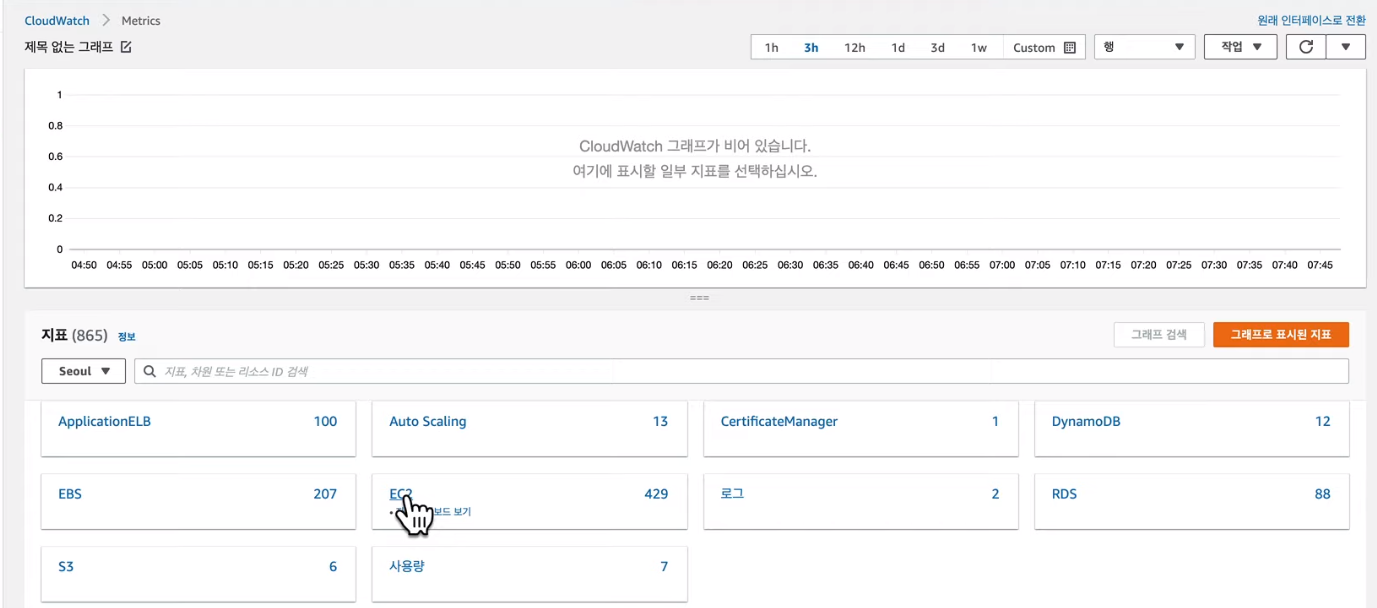This screenshot has height=608, width=1377.
Task: Open the 정보 info link
Action: [126, 337]
